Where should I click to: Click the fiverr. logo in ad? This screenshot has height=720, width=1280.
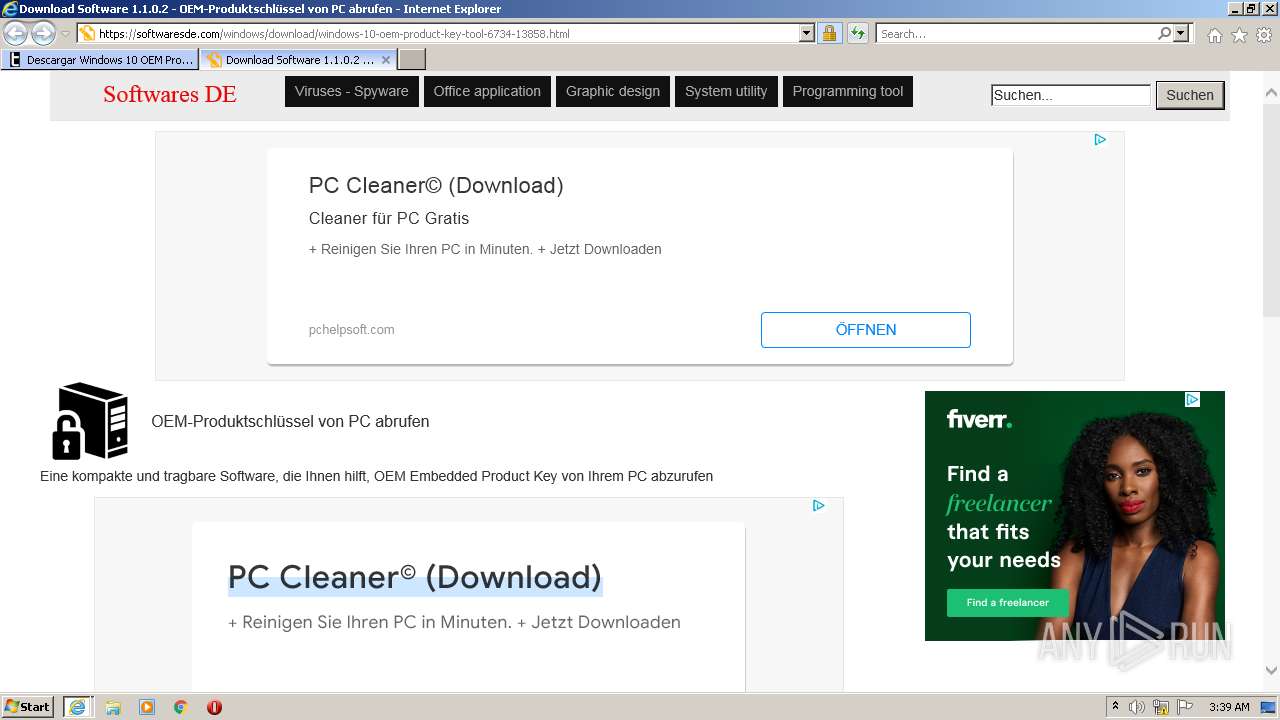coord(980,419)
